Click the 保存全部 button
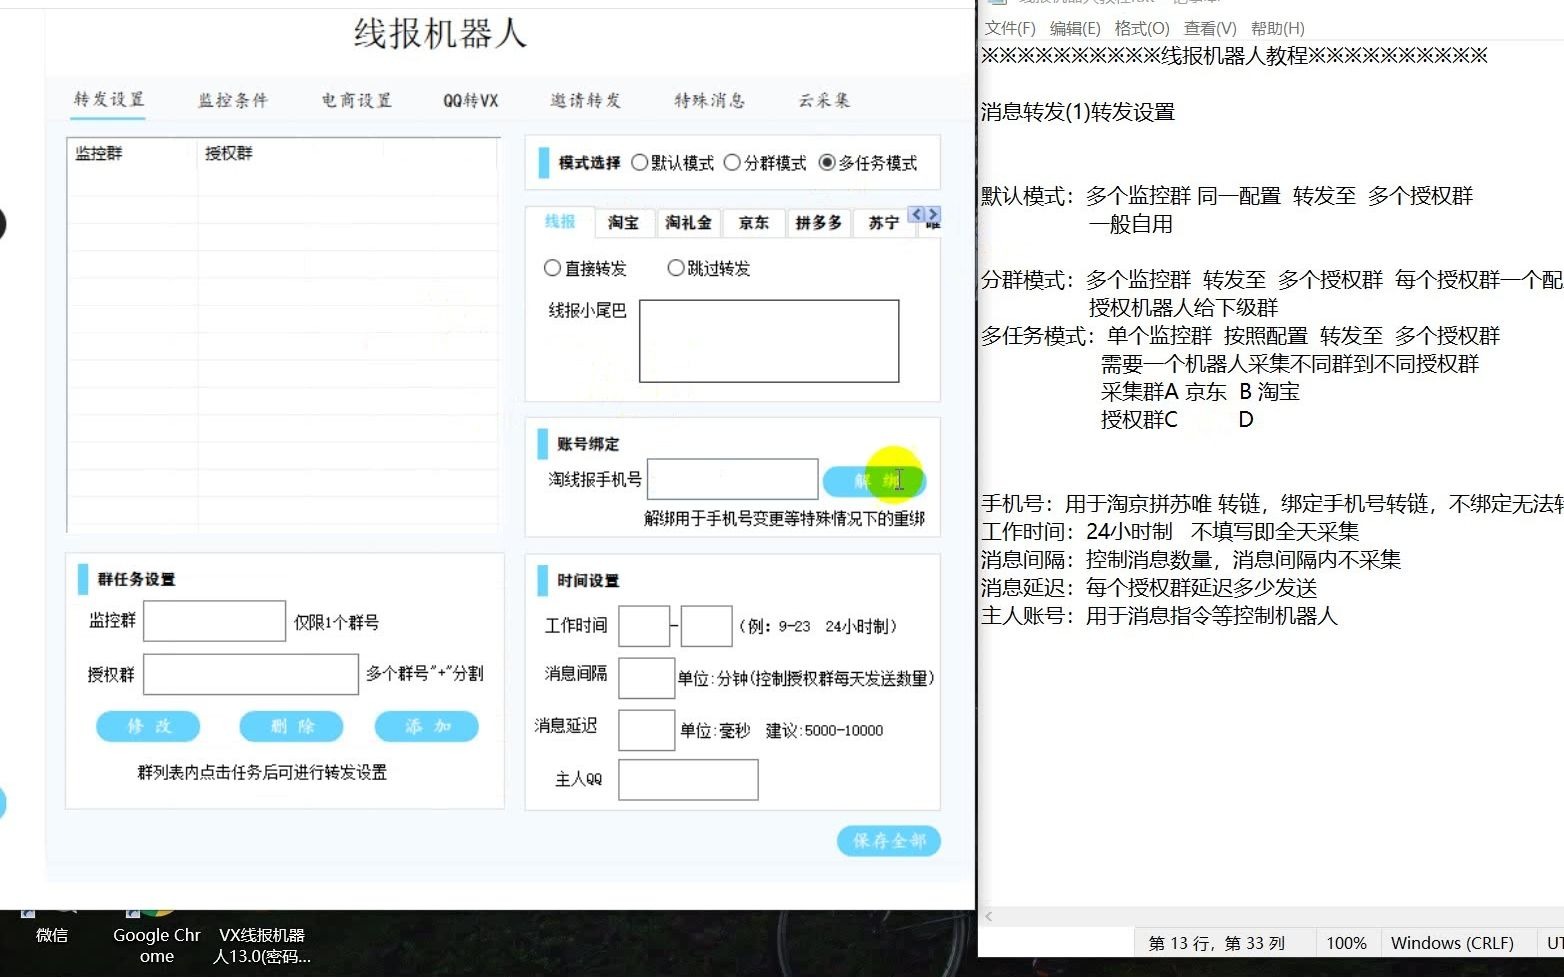The width and height of the screenshot is (1564, 977). click(889, 841)
